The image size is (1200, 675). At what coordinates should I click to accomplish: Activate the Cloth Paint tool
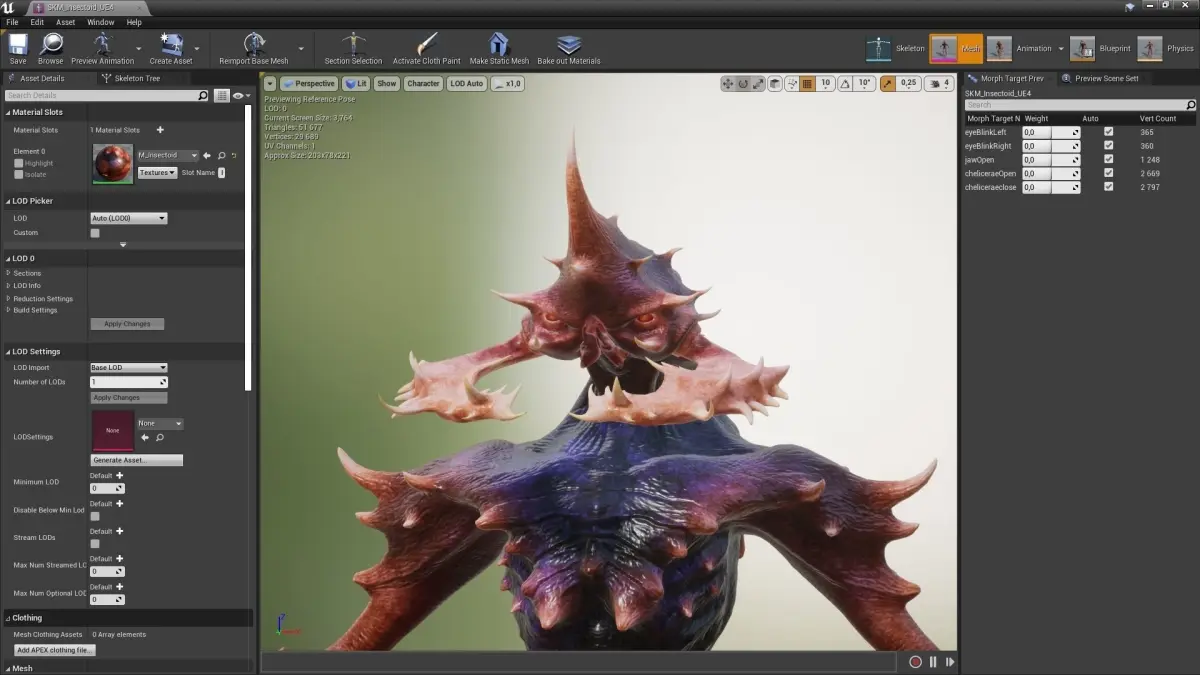point(427,48)
